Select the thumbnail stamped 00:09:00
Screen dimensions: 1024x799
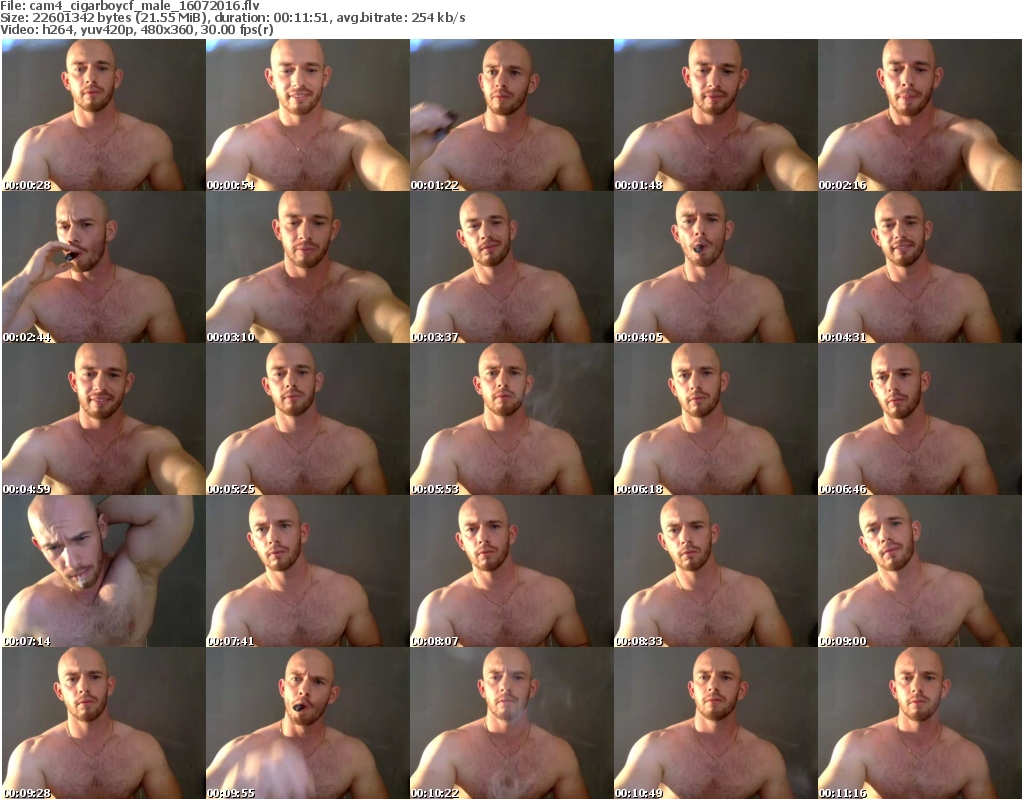pyautogui.click(x=920, y=572)
